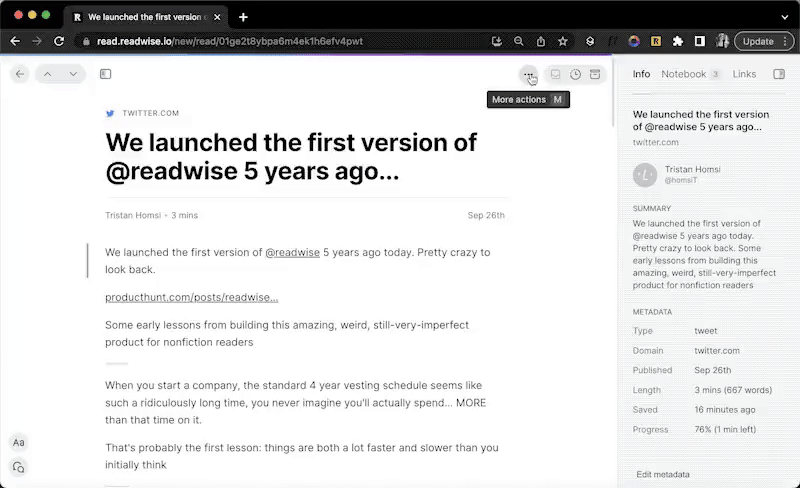Screen dimensions: 800x488
Task: Hide the right info sidebar panel
Action: click(x=780, y=74)
